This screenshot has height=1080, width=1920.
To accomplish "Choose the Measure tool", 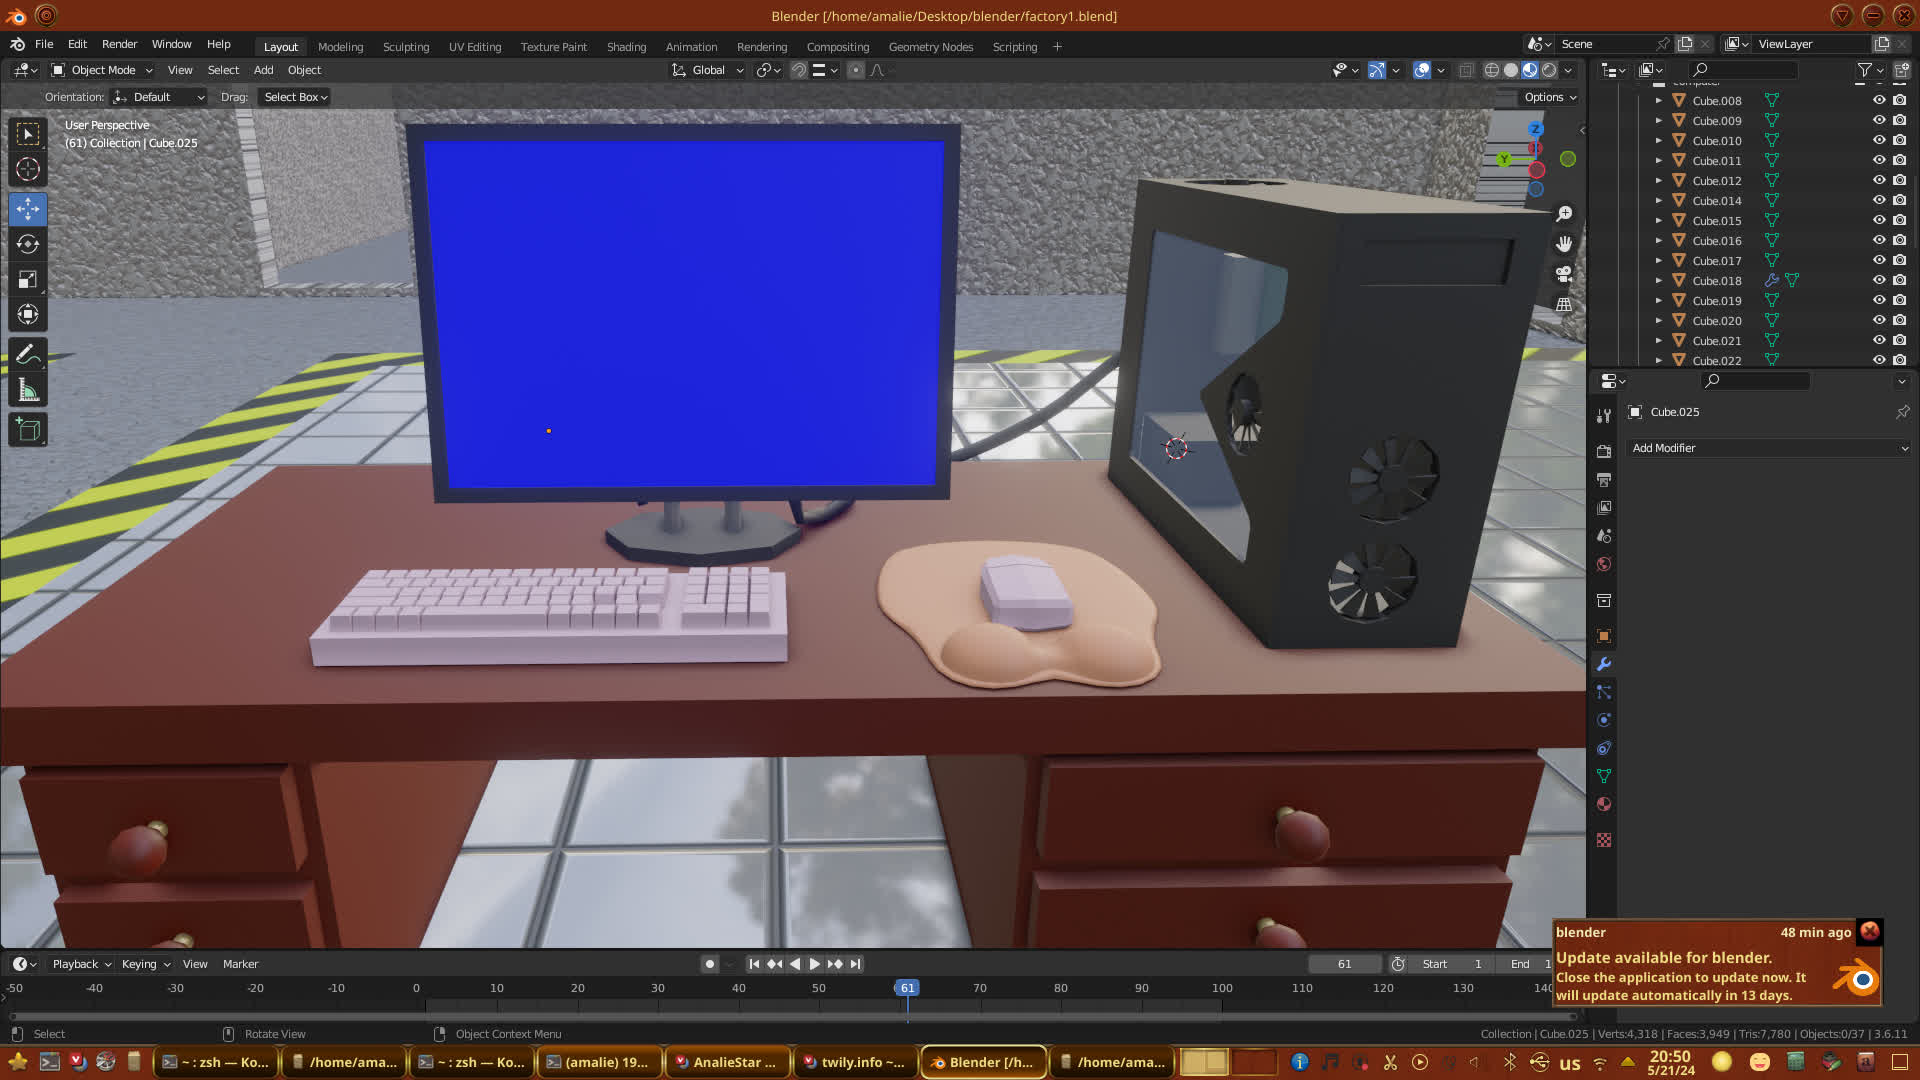I will click(28, 391).
